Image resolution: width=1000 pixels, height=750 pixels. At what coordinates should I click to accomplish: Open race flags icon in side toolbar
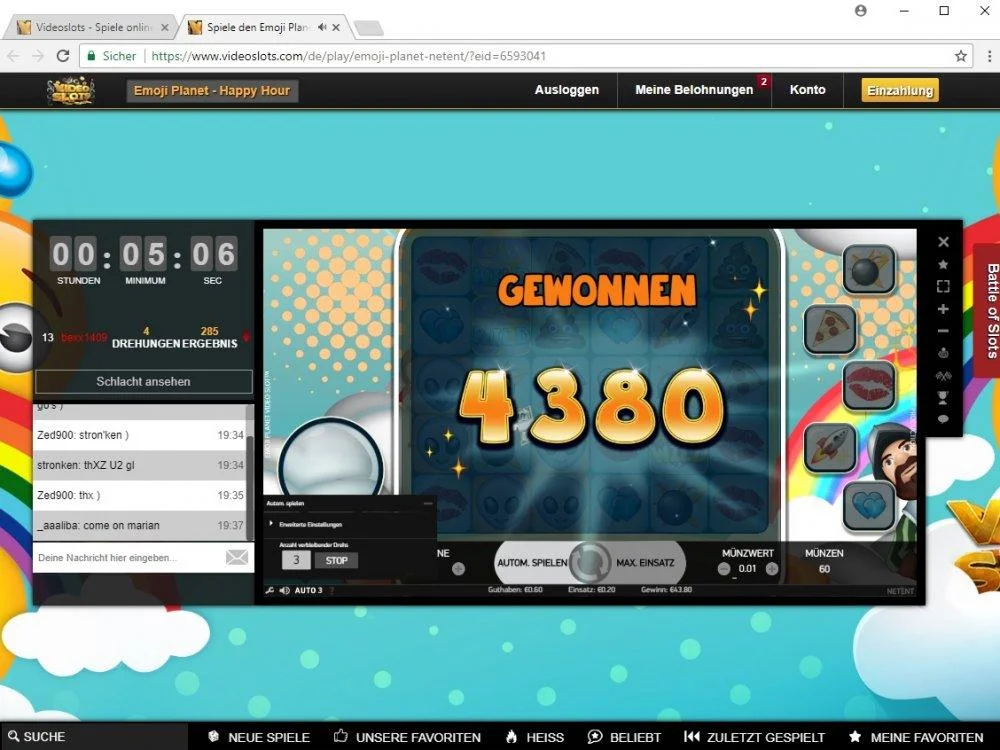pyautogui.click(x=943, y=376)
